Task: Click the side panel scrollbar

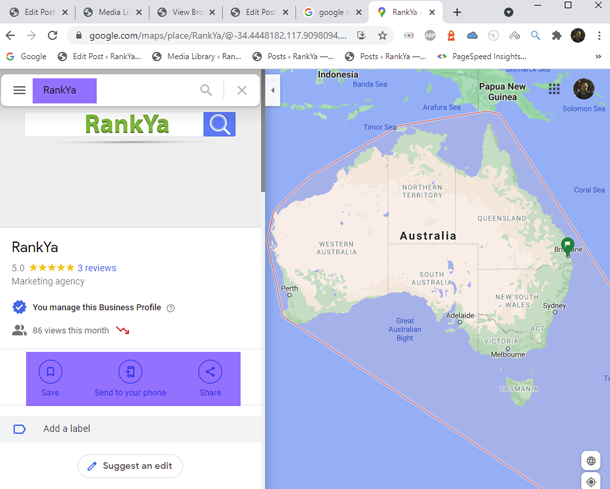Action: click(263, 131)
